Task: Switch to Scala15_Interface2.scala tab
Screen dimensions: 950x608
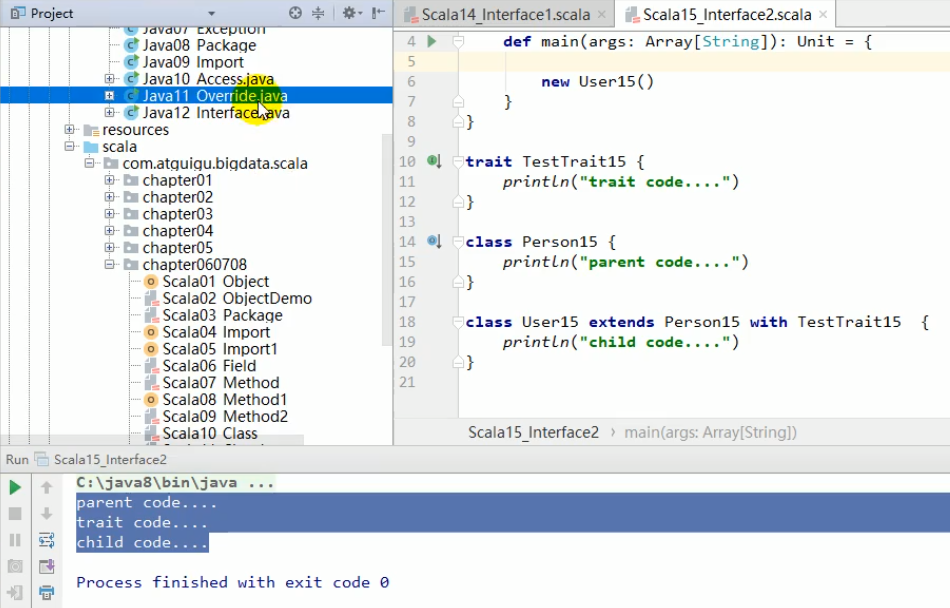Action: (x=726, y=15)
